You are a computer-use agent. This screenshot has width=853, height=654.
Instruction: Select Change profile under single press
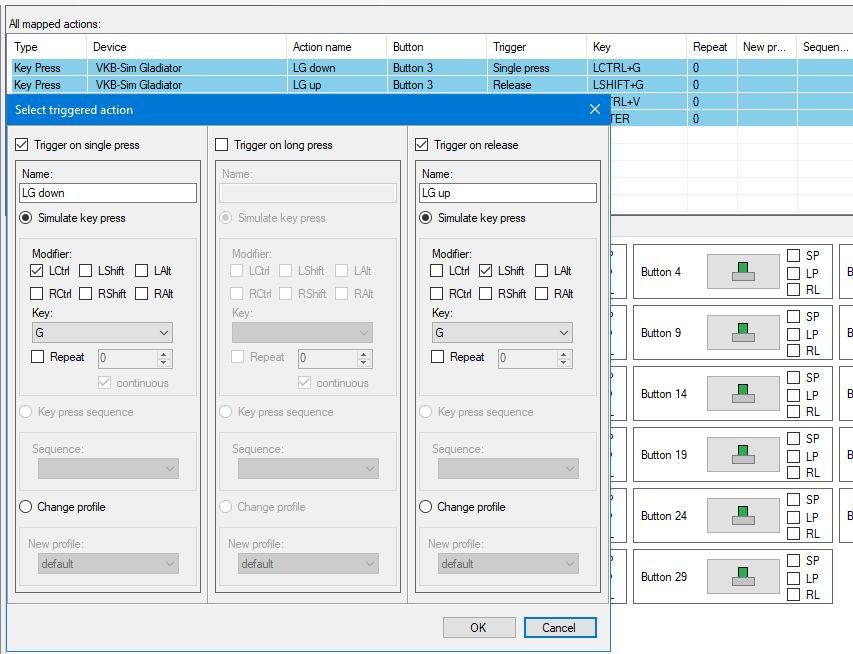[x=26, y=507]
